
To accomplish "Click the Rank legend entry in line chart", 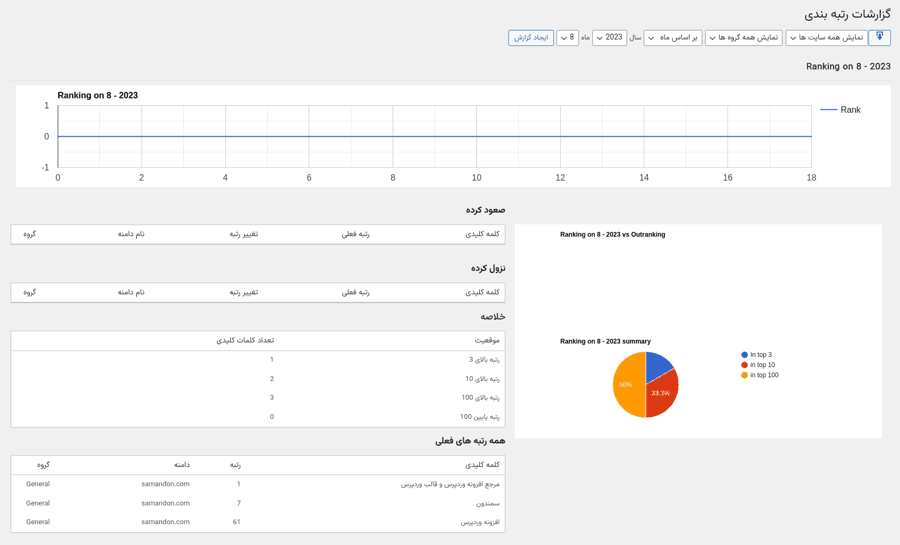I will (841, 110).
